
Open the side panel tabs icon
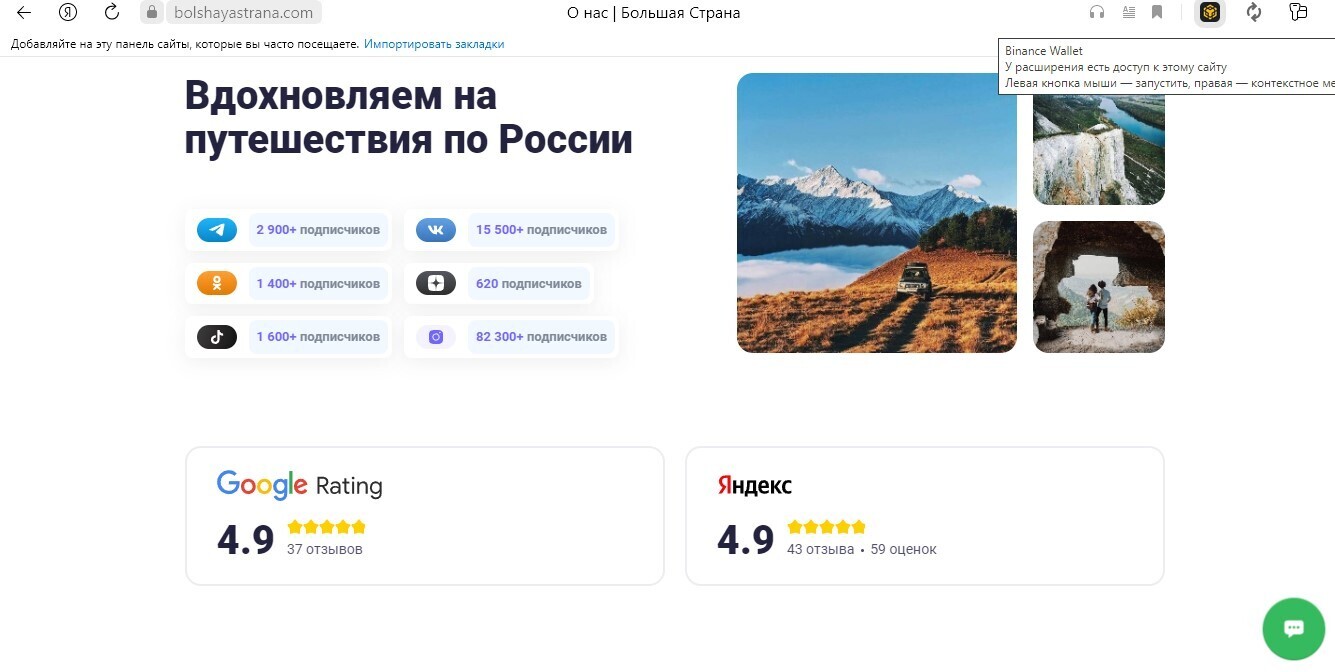pos(1297,12)
